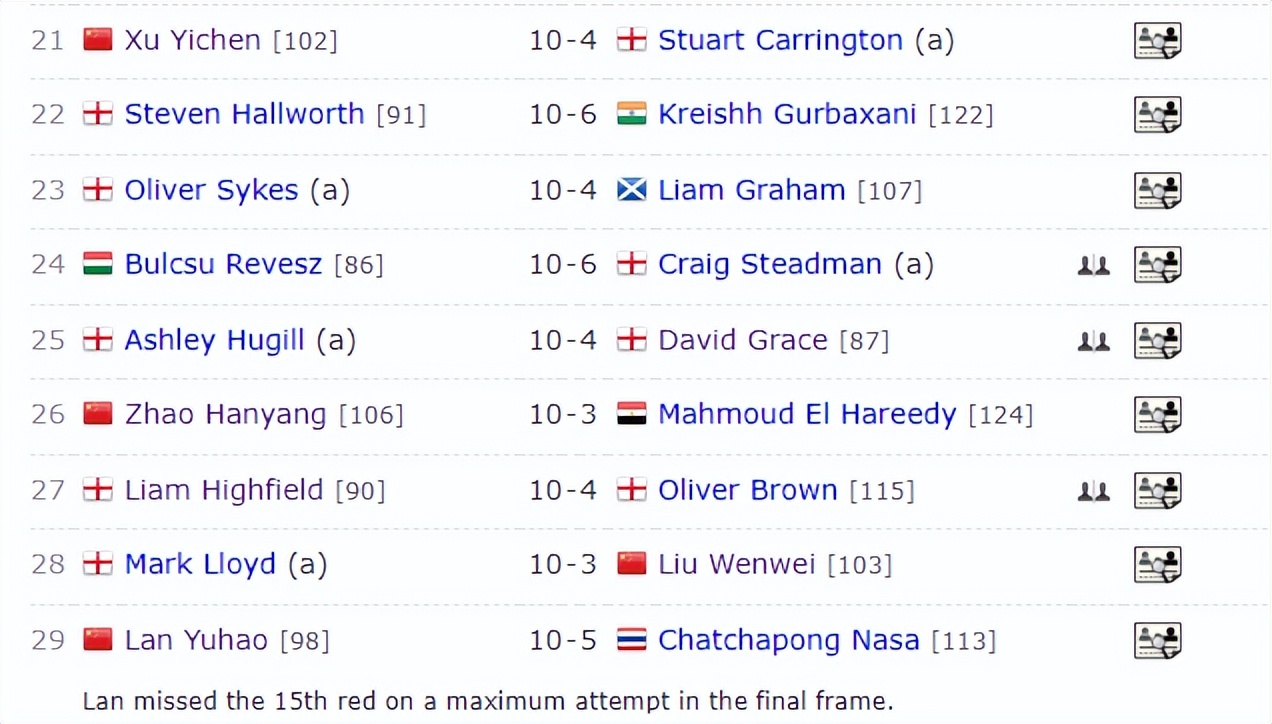The height and width of the screenshot is (724, 1272).
Task: Click Oliver Brown player name
Action: click(x=747, y=490)
